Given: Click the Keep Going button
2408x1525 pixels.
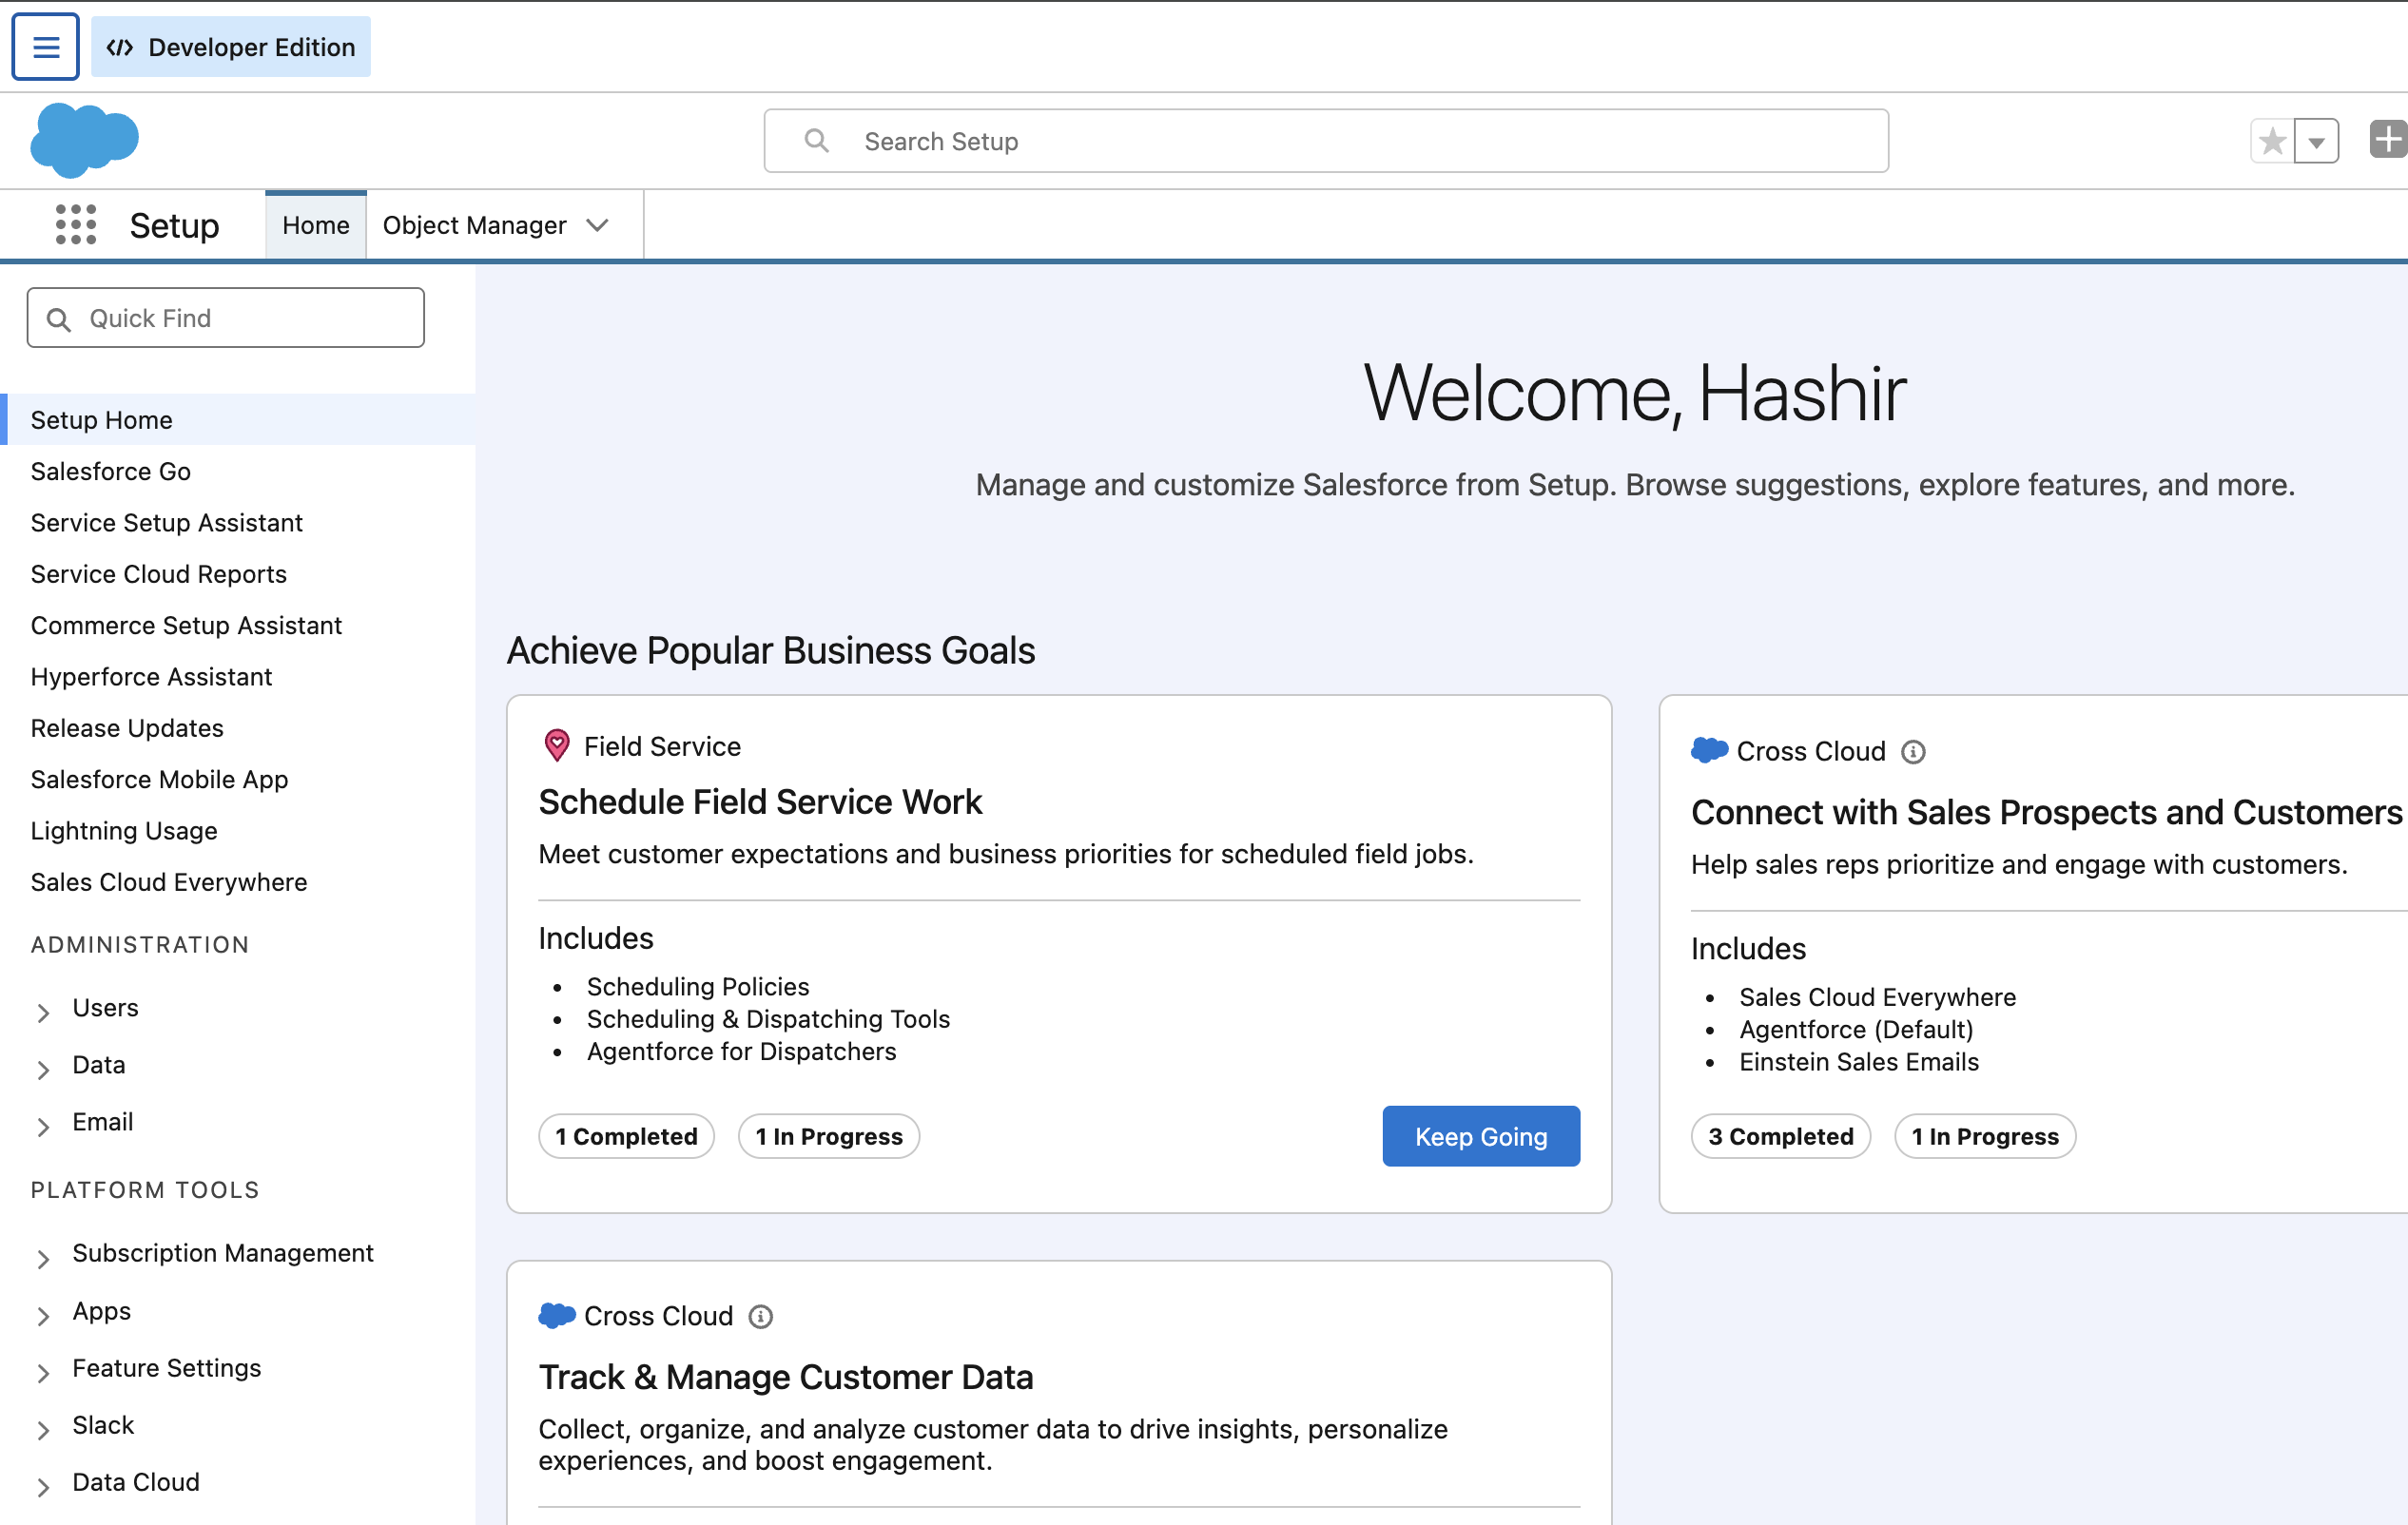Looking at the screenshot, I should (x=1481, y=1136).
